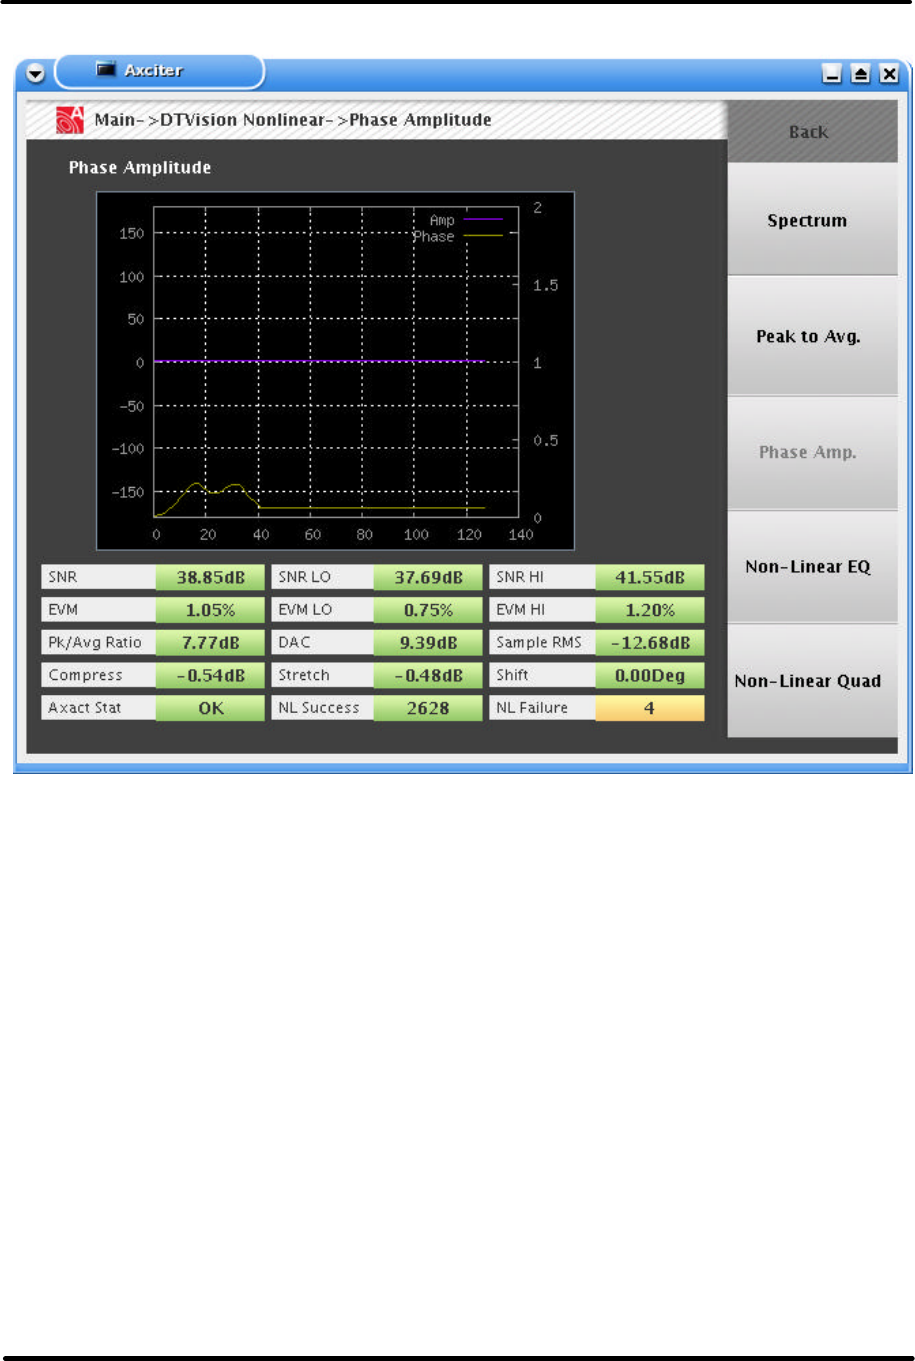This screenshot has width=915, height=1361.
Task: Select the Phase Amp. button
Action: tap(812, 452)
